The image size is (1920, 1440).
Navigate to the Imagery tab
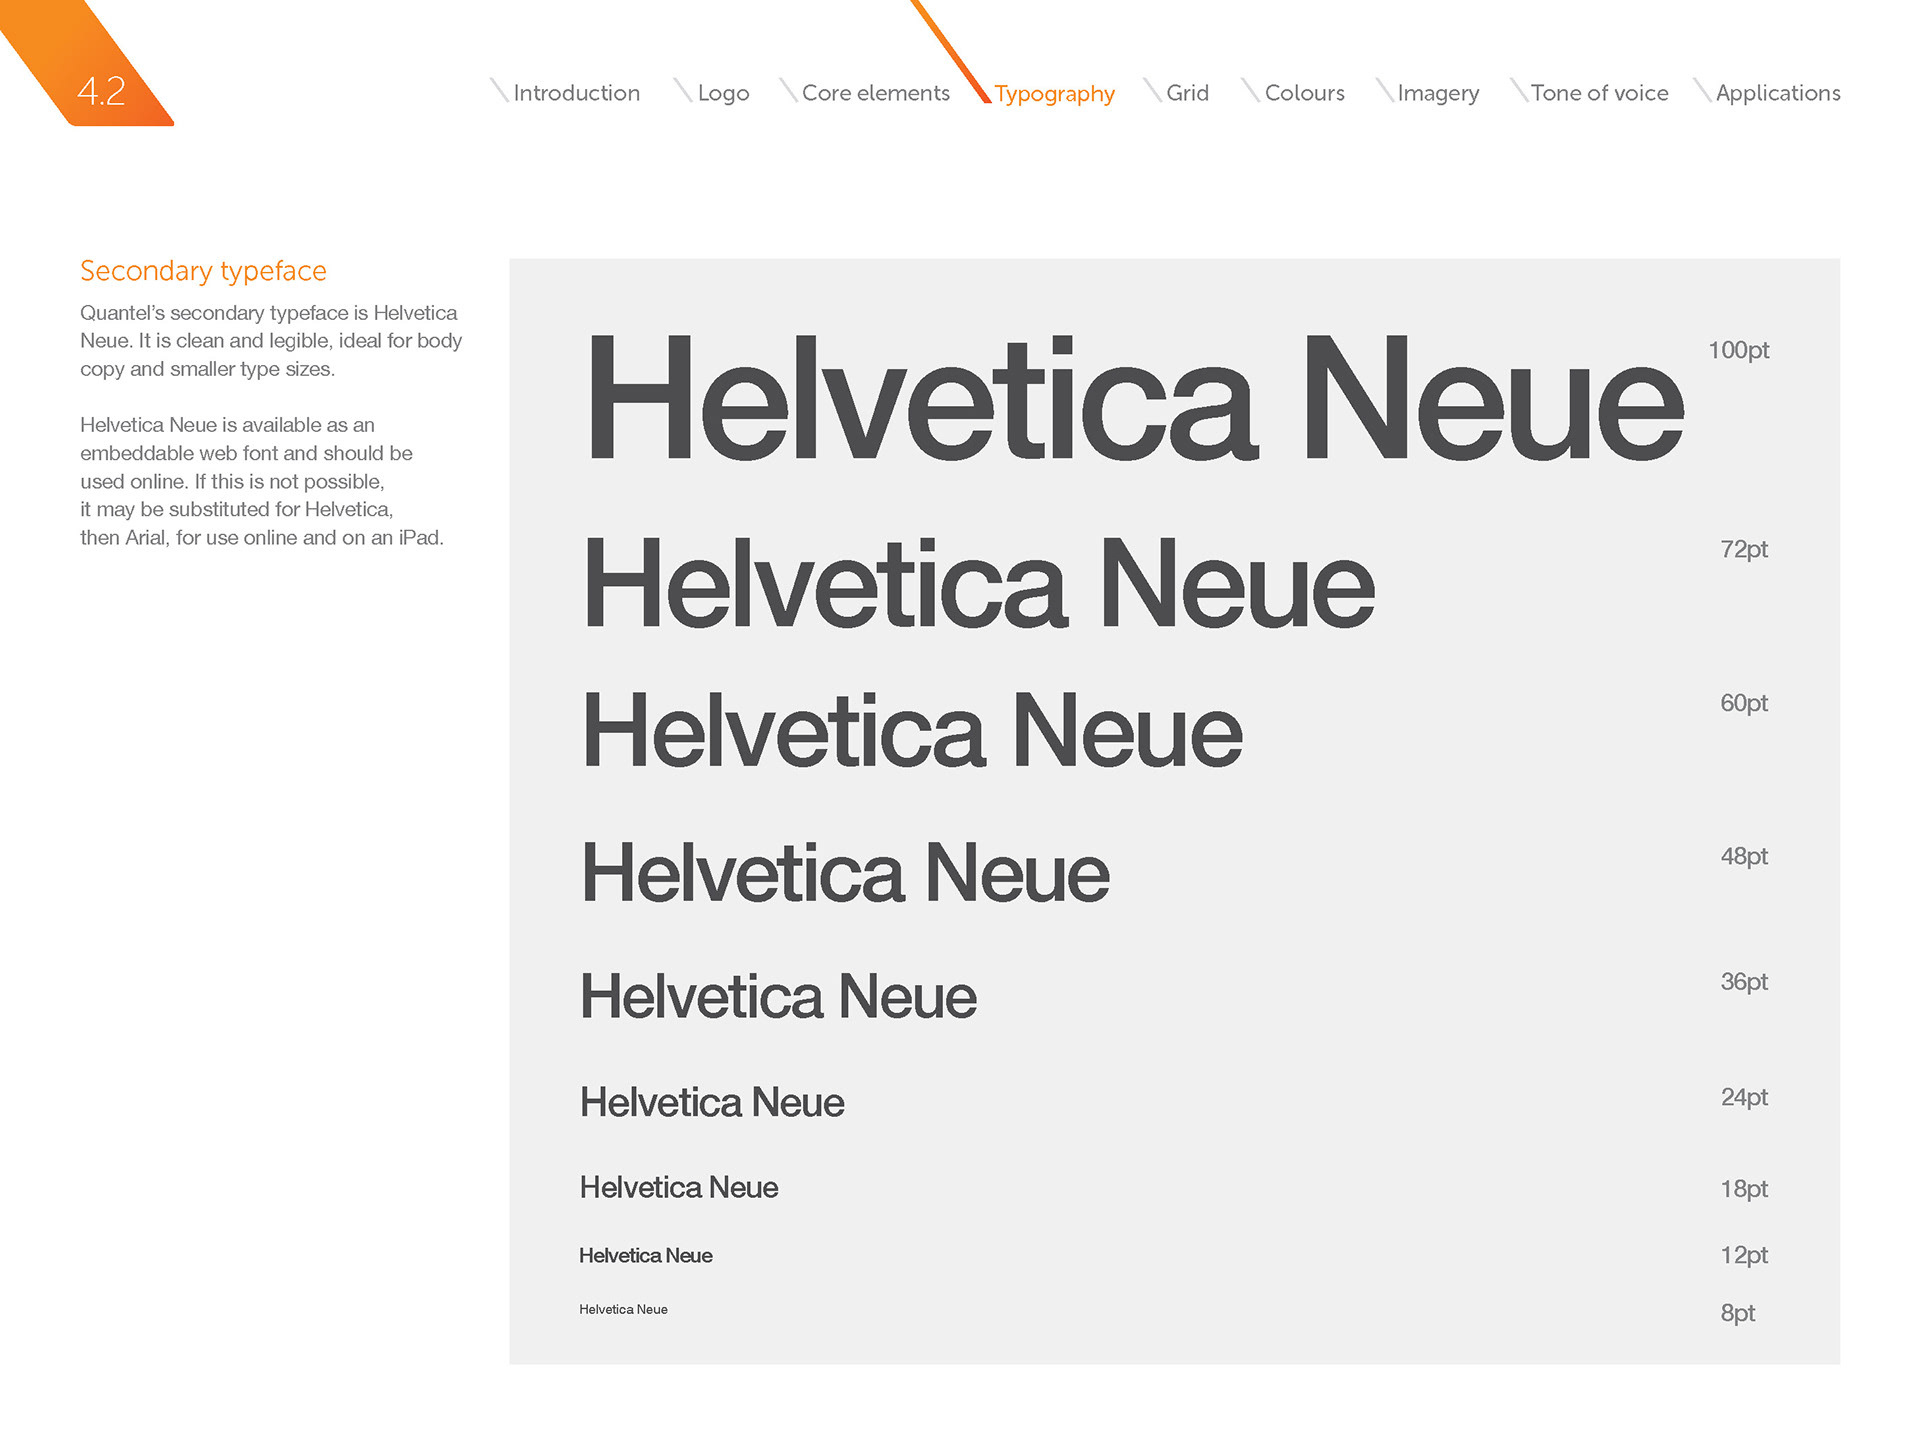pos(1438,94)
